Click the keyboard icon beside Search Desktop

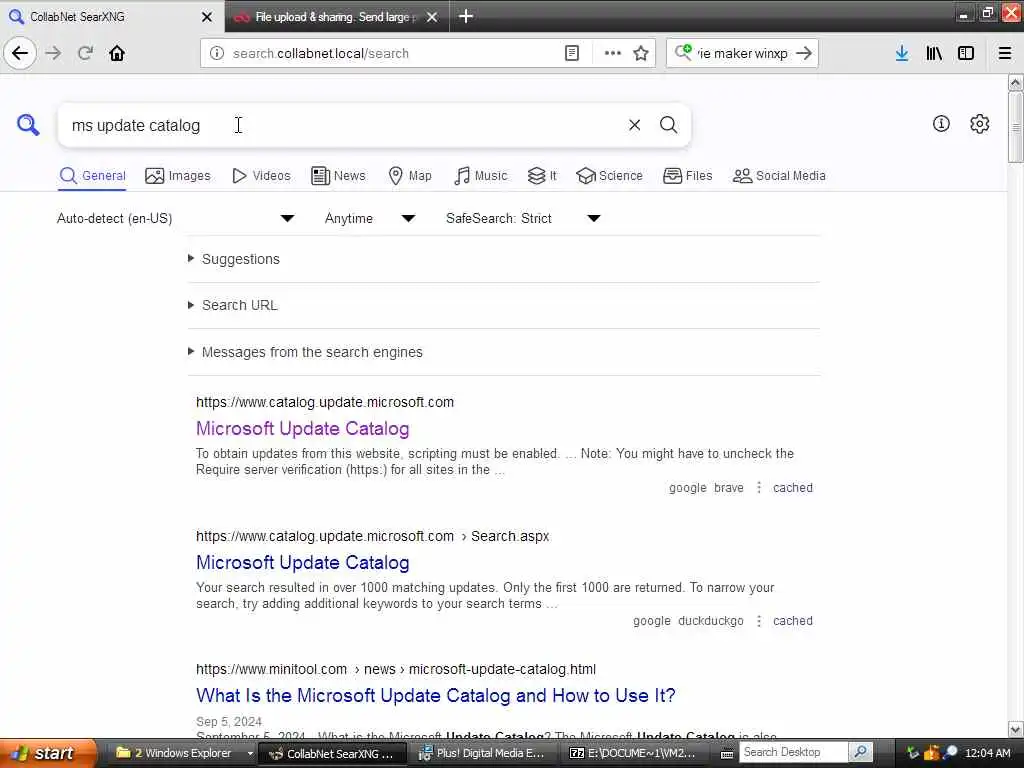point(726,754)
